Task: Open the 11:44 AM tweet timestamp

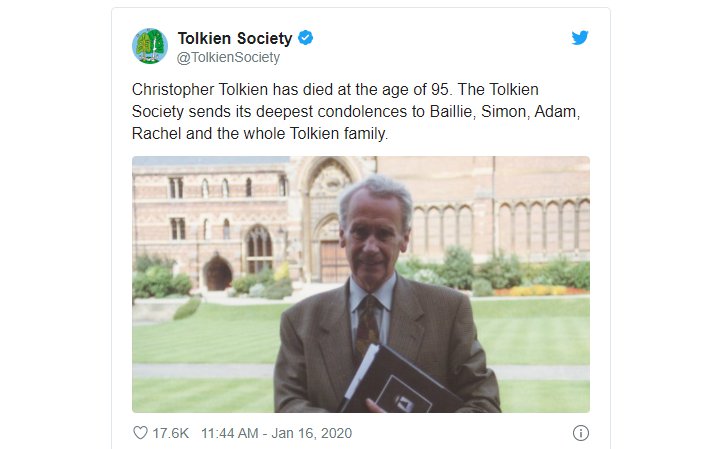Action: coord(230,433)
